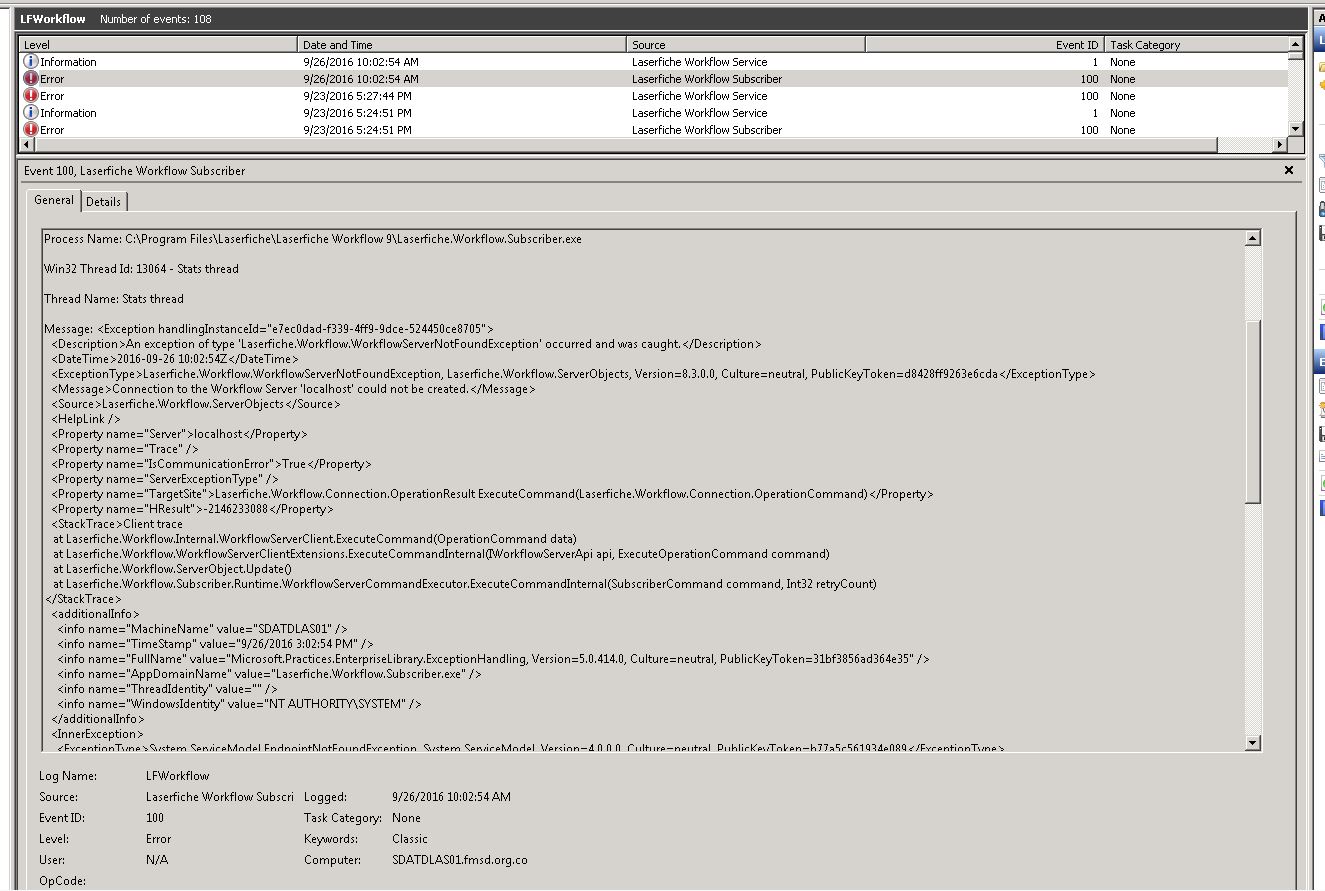Screen dimensions: 1325x891
Task: Click the Keywords value Classic
Action: point(410,839)
